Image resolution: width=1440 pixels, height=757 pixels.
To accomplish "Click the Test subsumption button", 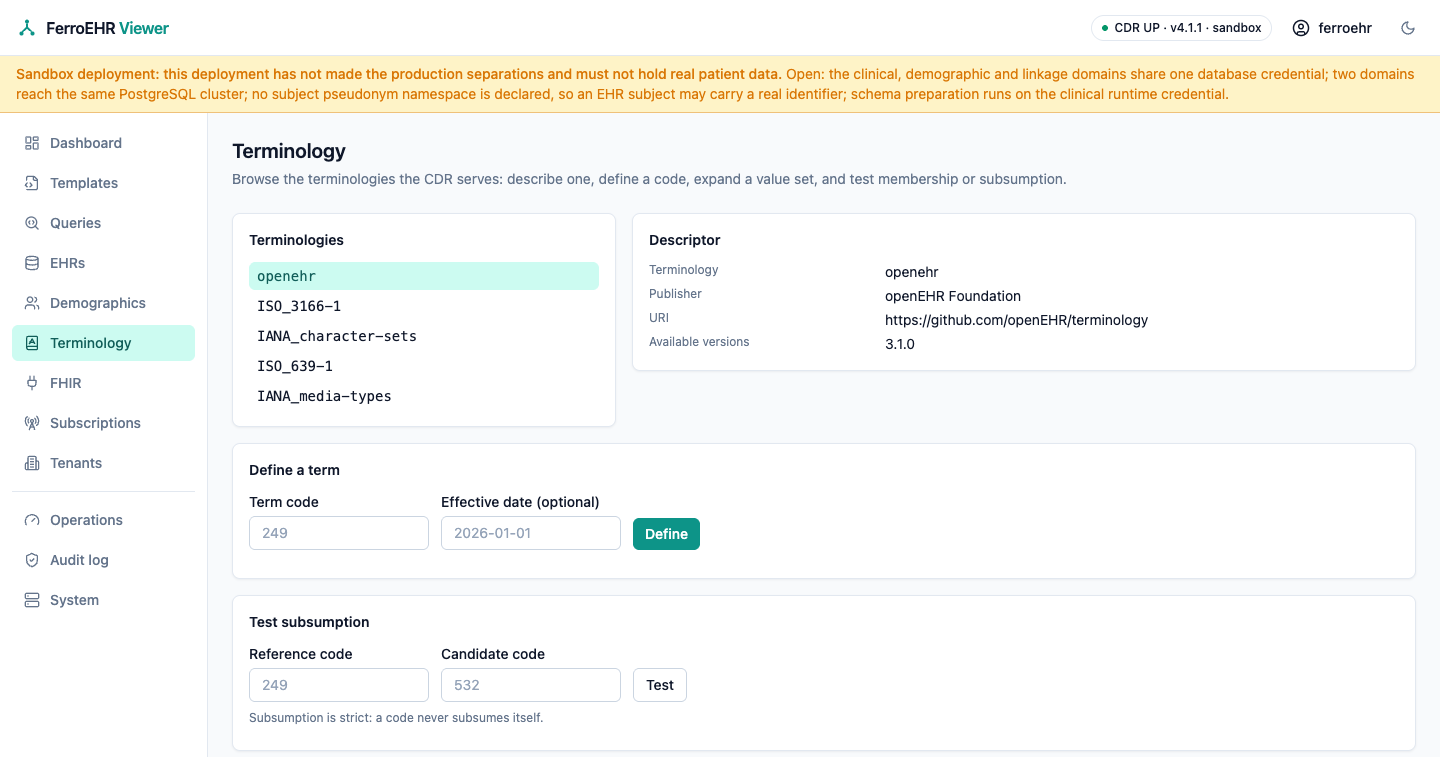I will point(660,685).
